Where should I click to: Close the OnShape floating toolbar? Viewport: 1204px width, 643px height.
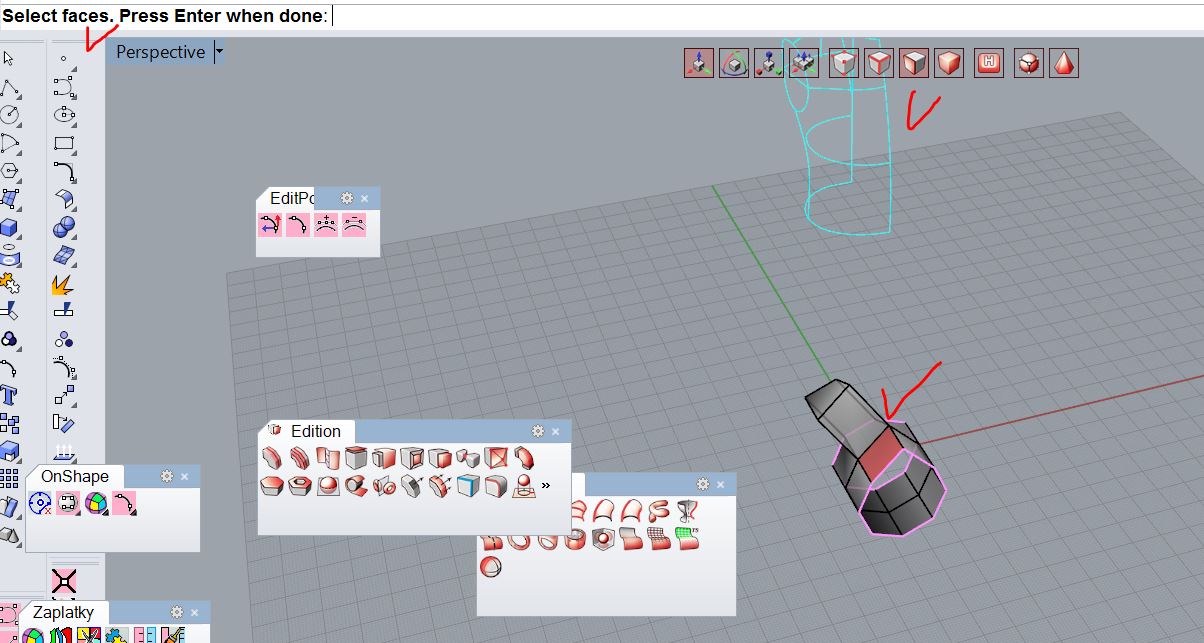(185, 477)
